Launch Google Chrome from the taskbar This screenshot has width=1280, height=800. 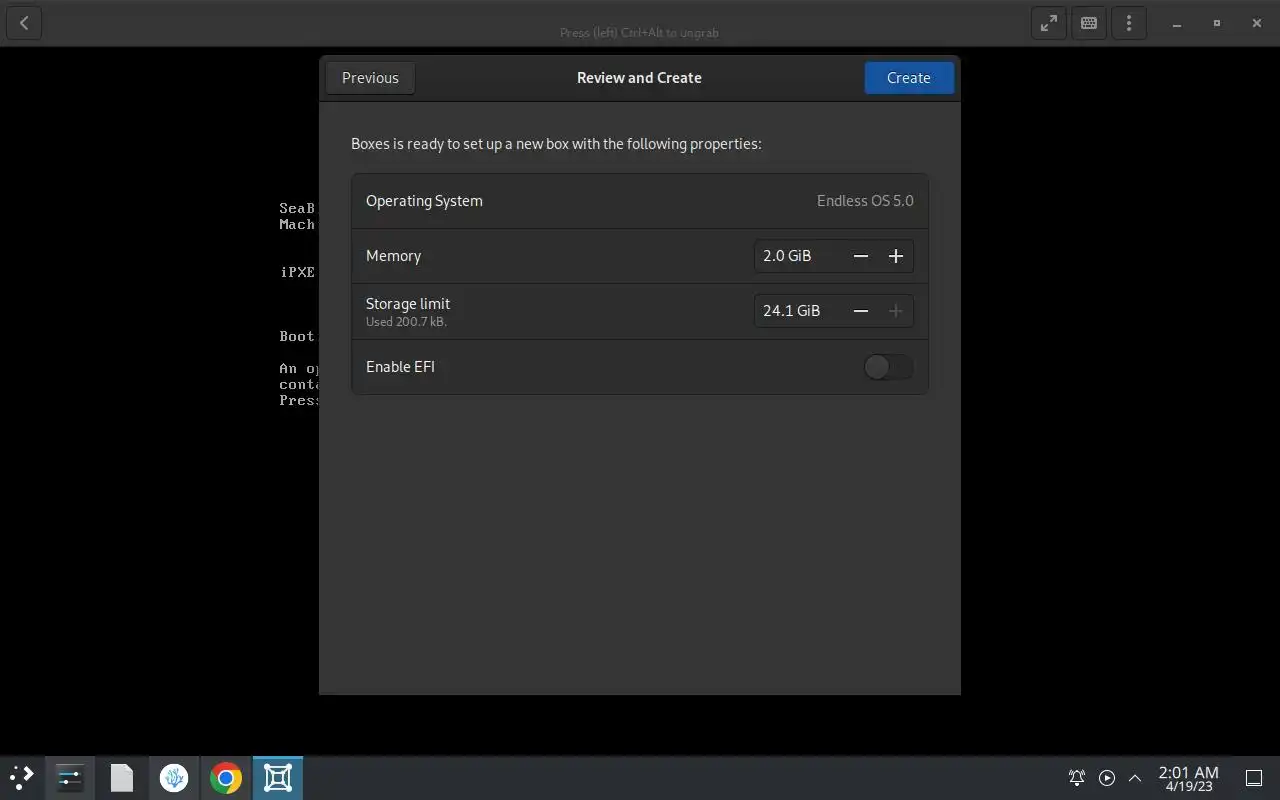[226, 777]
